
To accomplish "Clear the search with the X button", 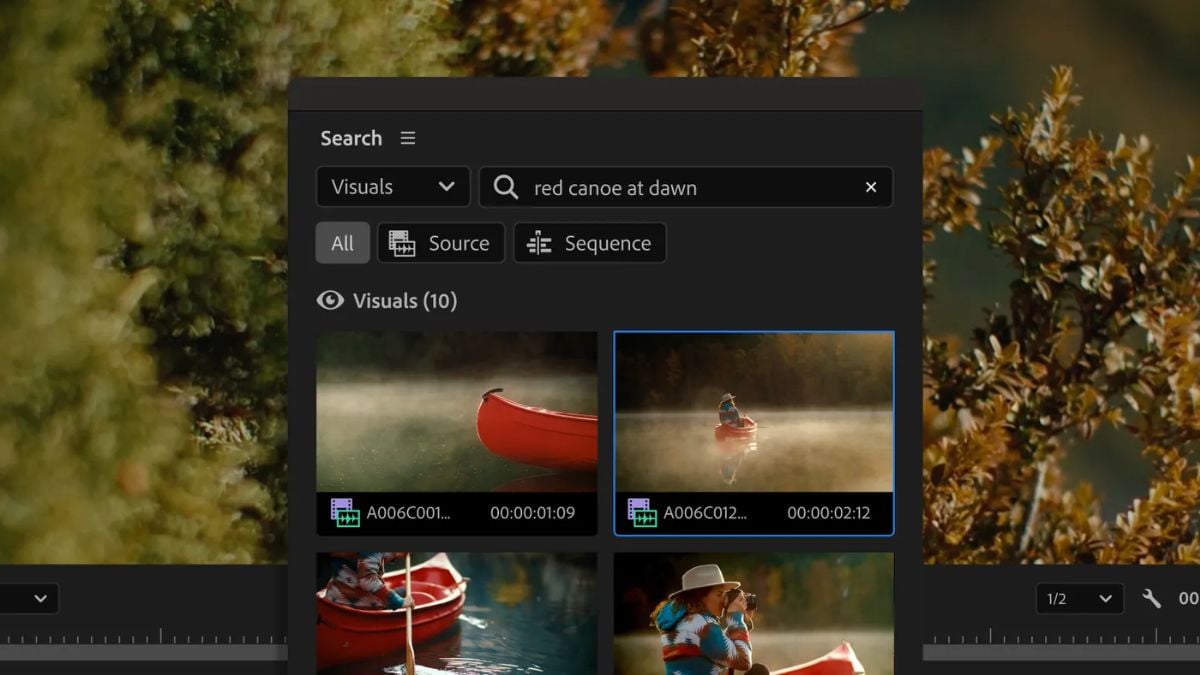I will [x=869, y=187].
